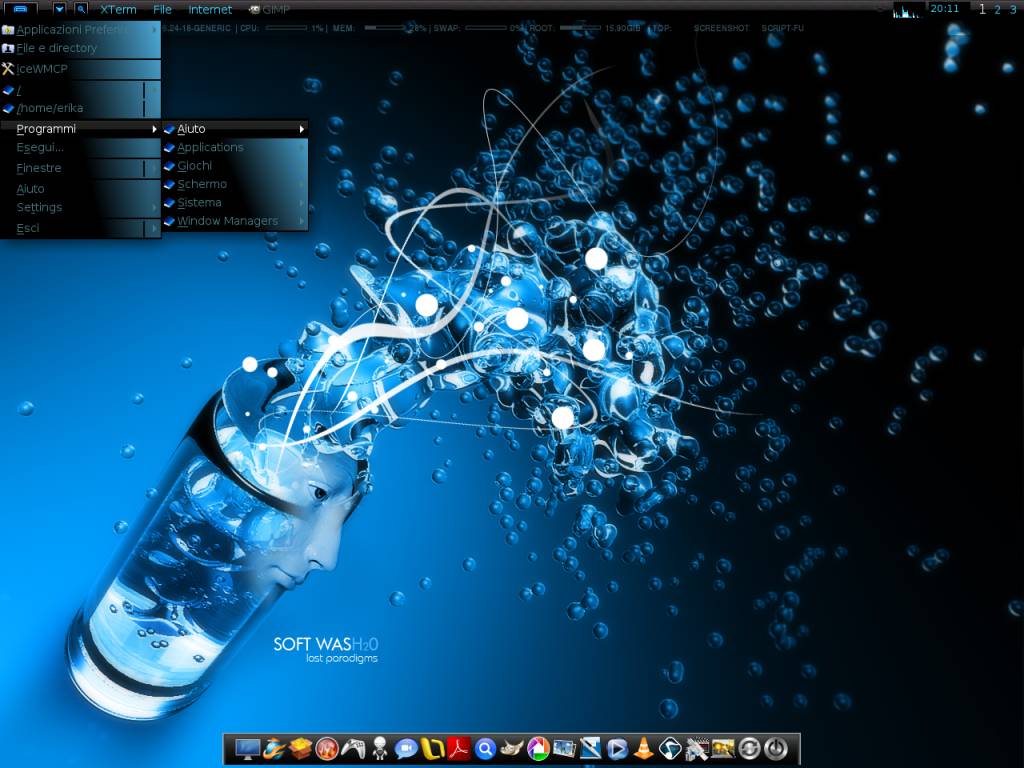Open the Window Managers submenu entry
This screenshot has height=768, width=1024.
coord(235,221)
